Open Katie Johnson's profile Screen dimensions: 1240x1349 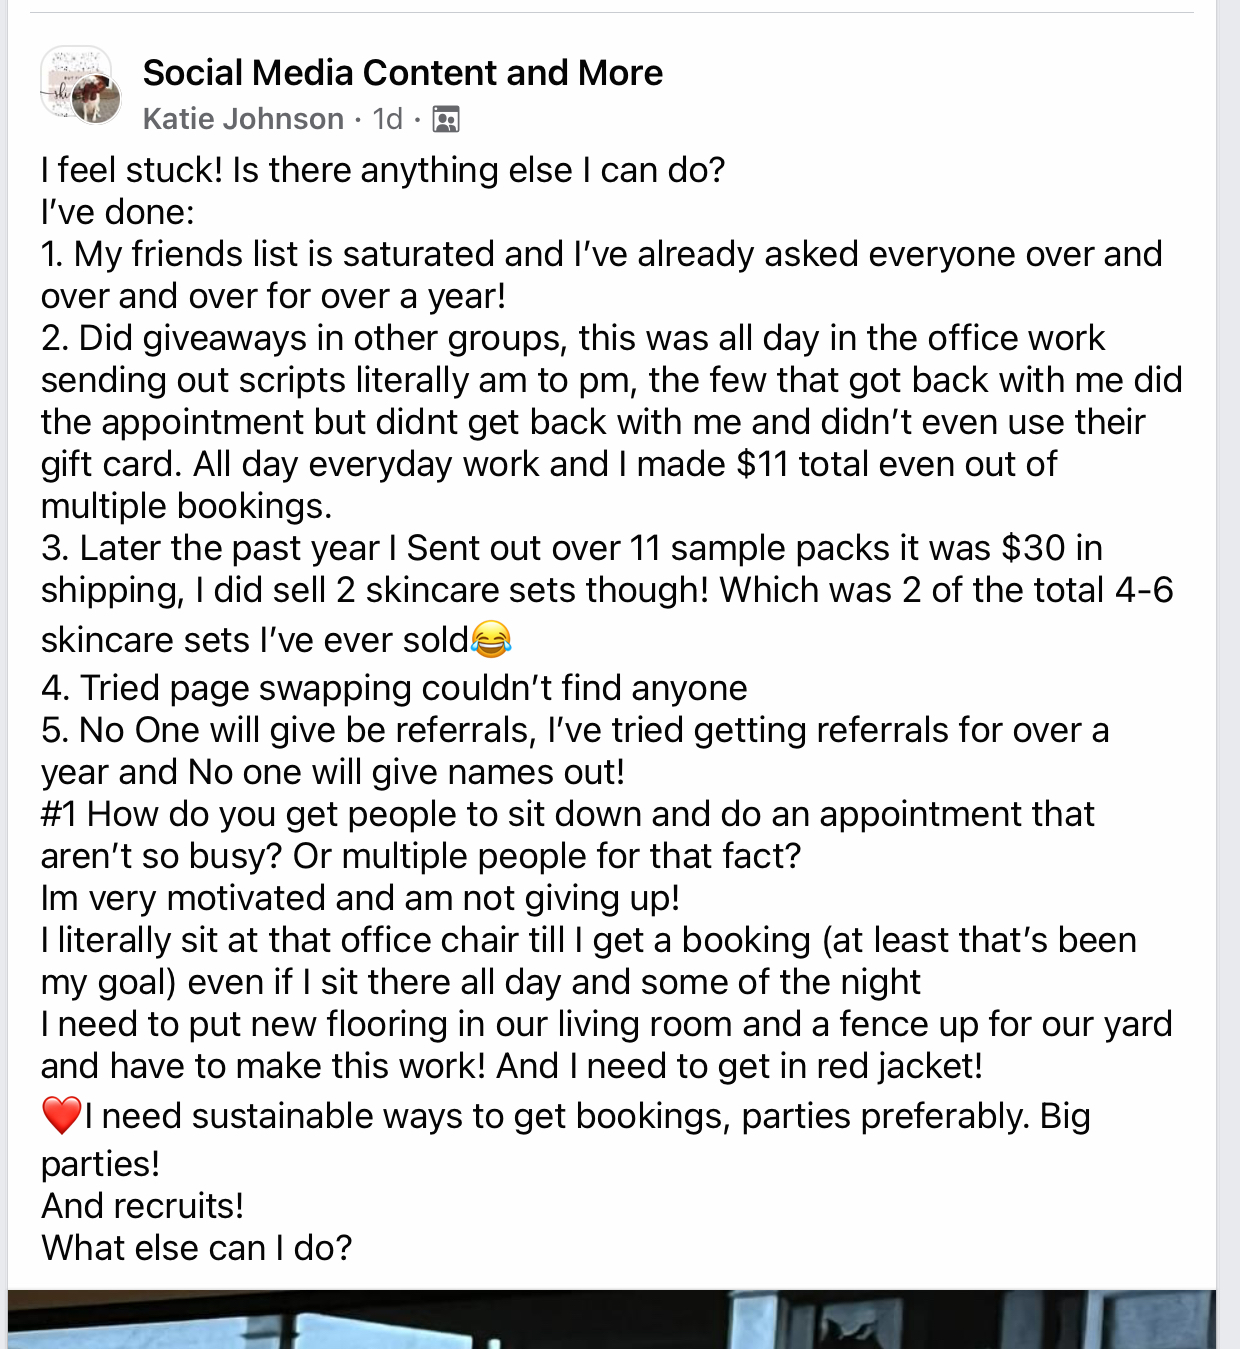pyautogui.click(x=243, y=119)
